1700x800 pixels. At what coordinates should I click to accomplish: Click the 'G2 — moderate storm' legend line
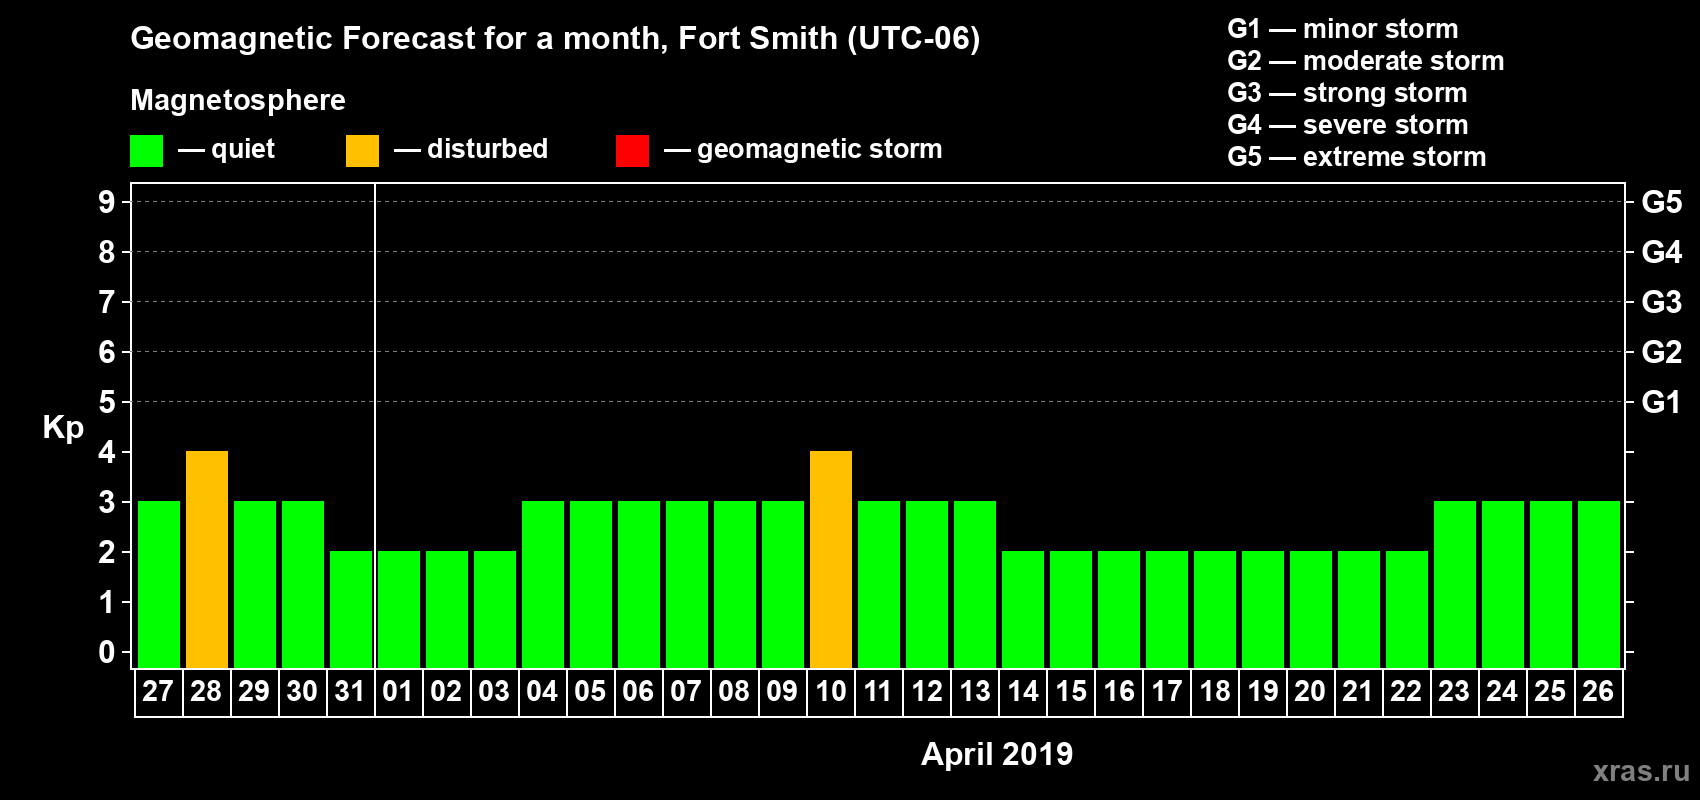[x=1366, y=61]
